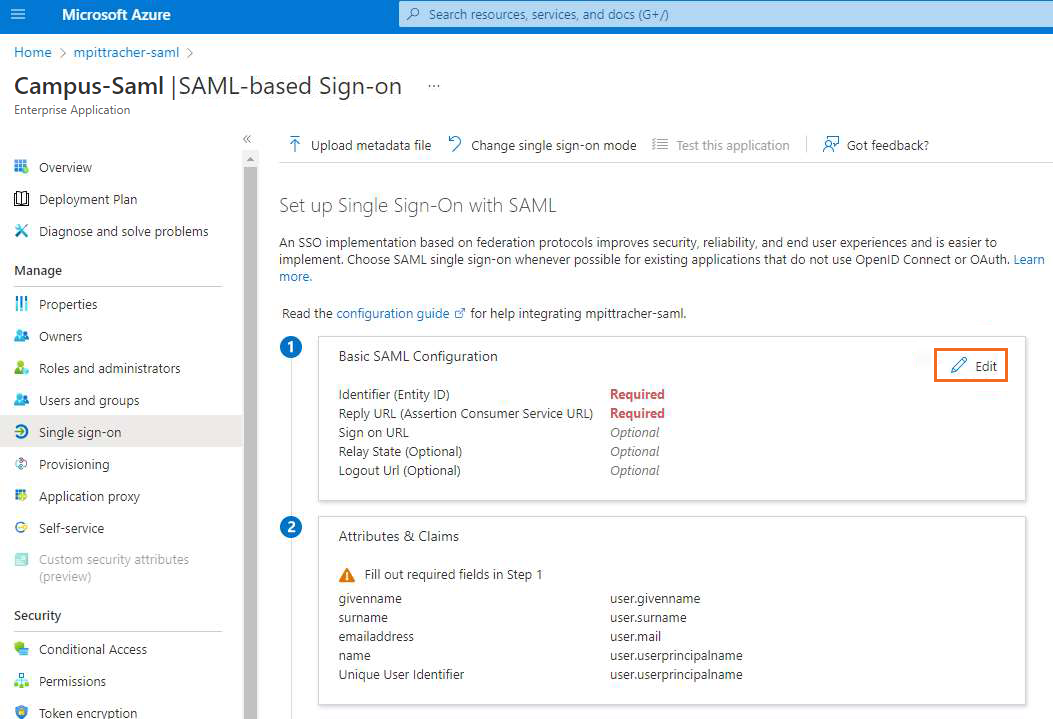Click Upload metadata file button
The image size is (1053, 719).
click(360, 145)
